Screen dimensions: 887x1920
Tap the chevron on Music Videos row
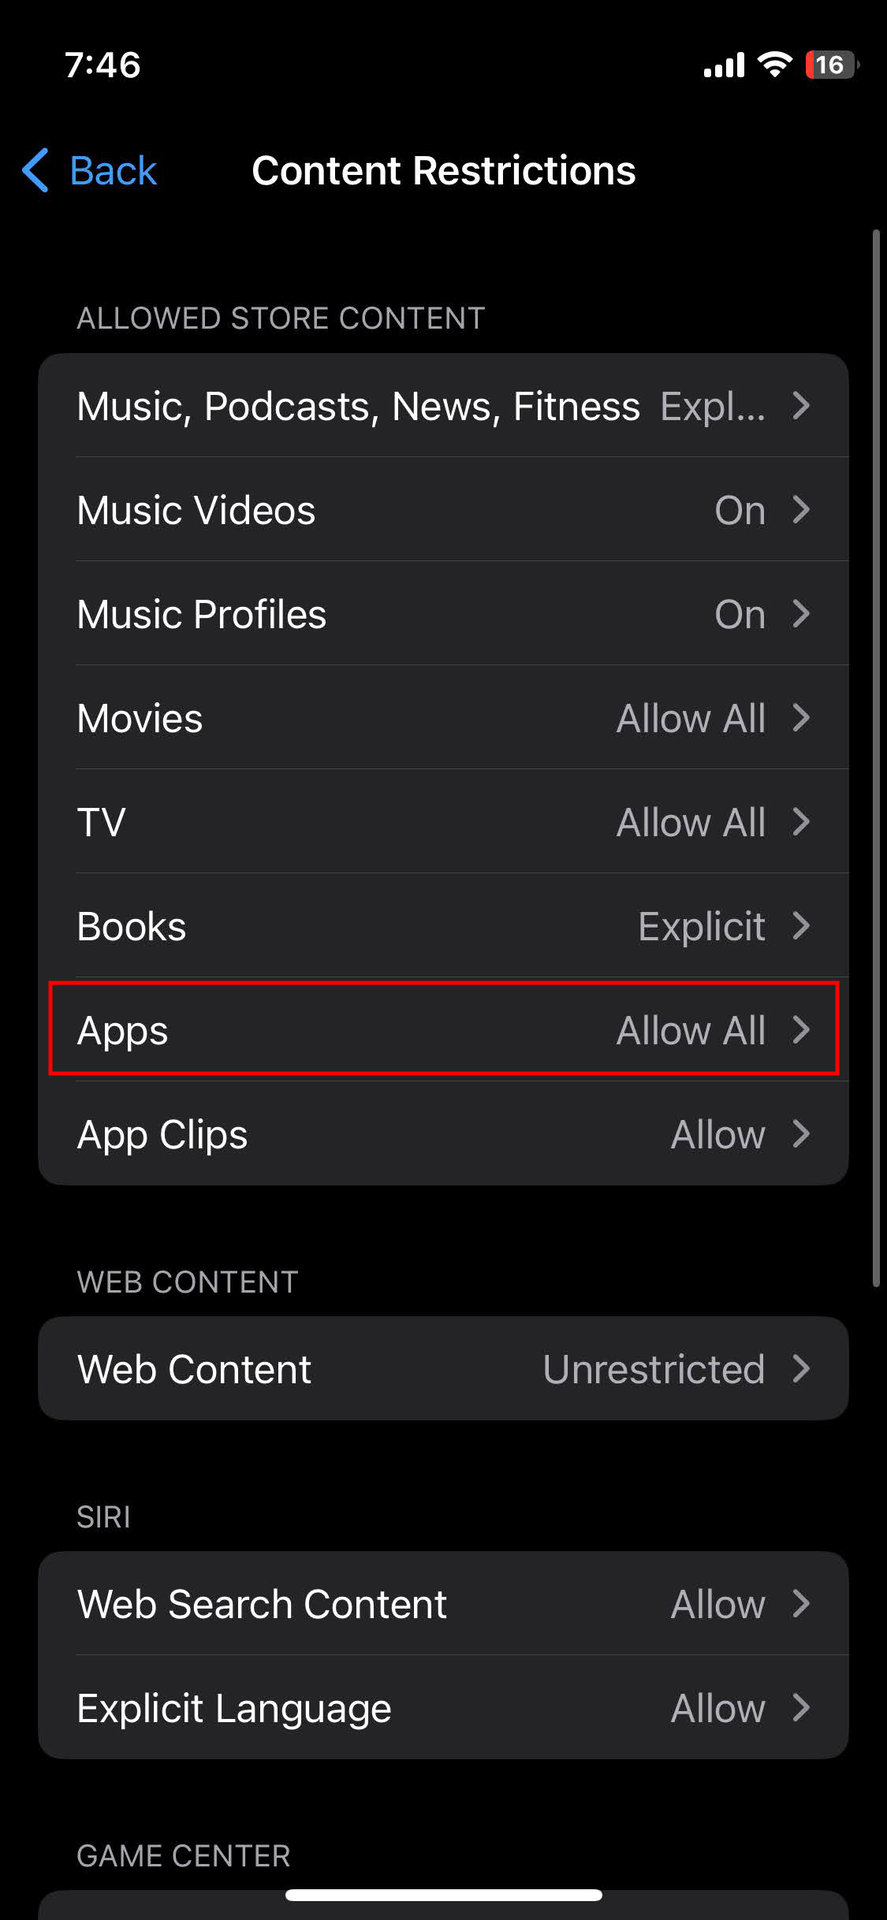(801, 510)
